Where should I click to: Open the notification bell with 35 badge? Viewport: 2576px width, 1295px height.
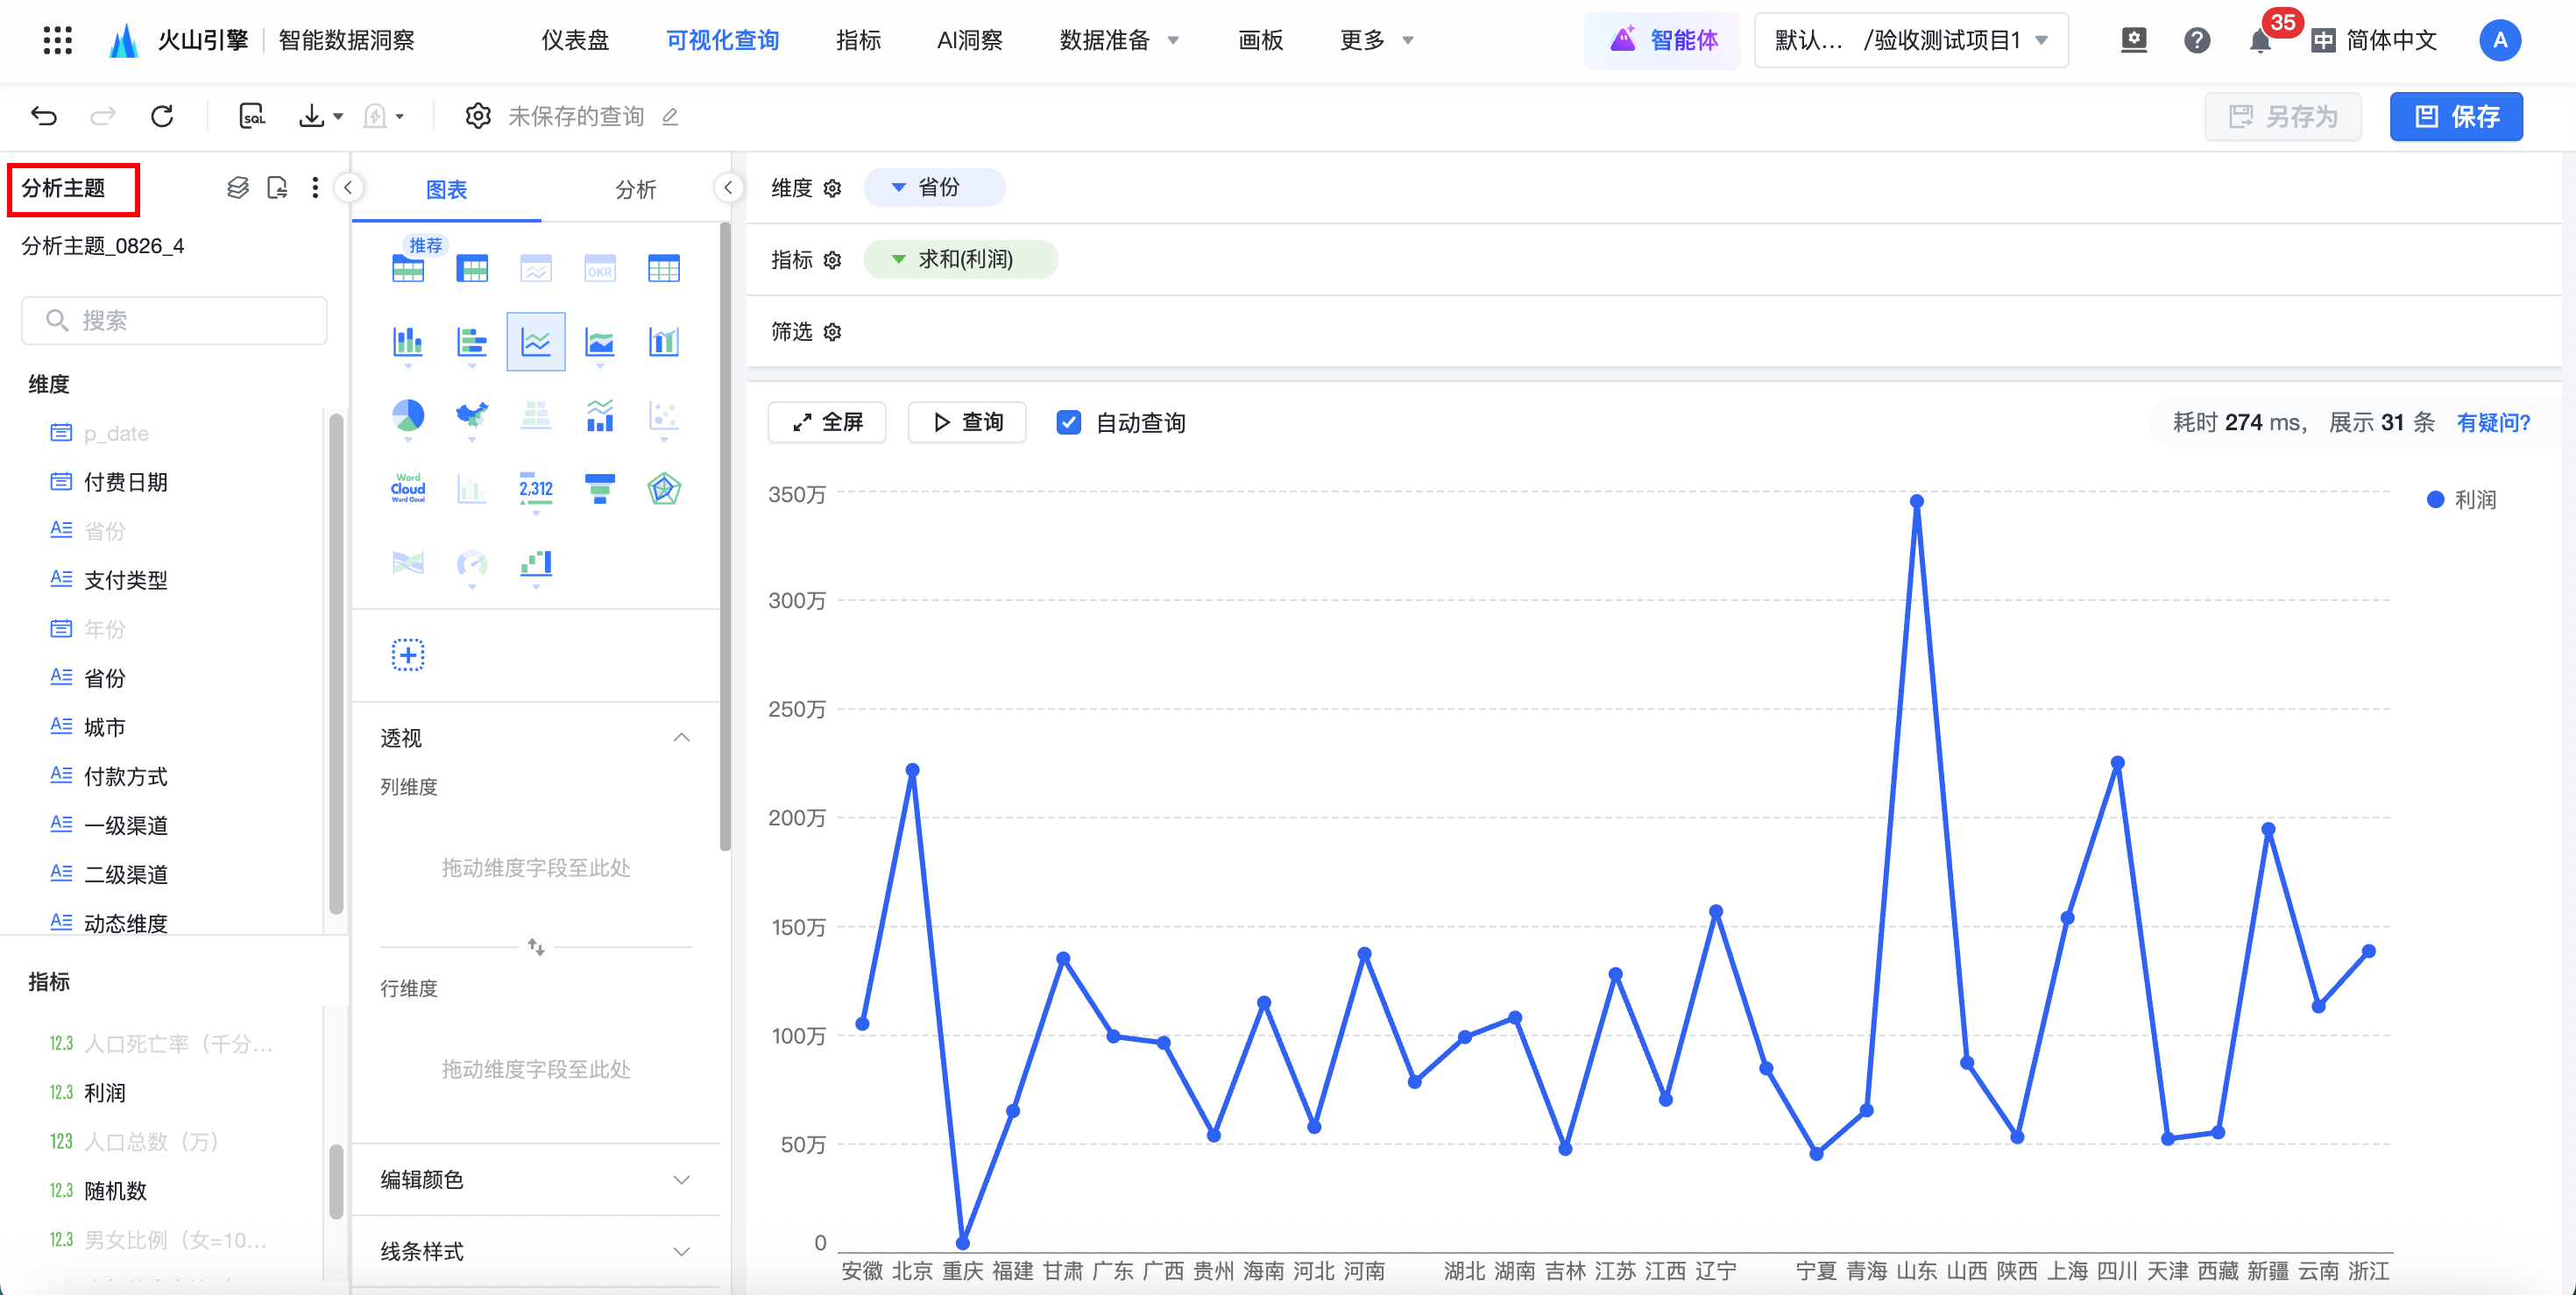click(x=2260, y=41)
